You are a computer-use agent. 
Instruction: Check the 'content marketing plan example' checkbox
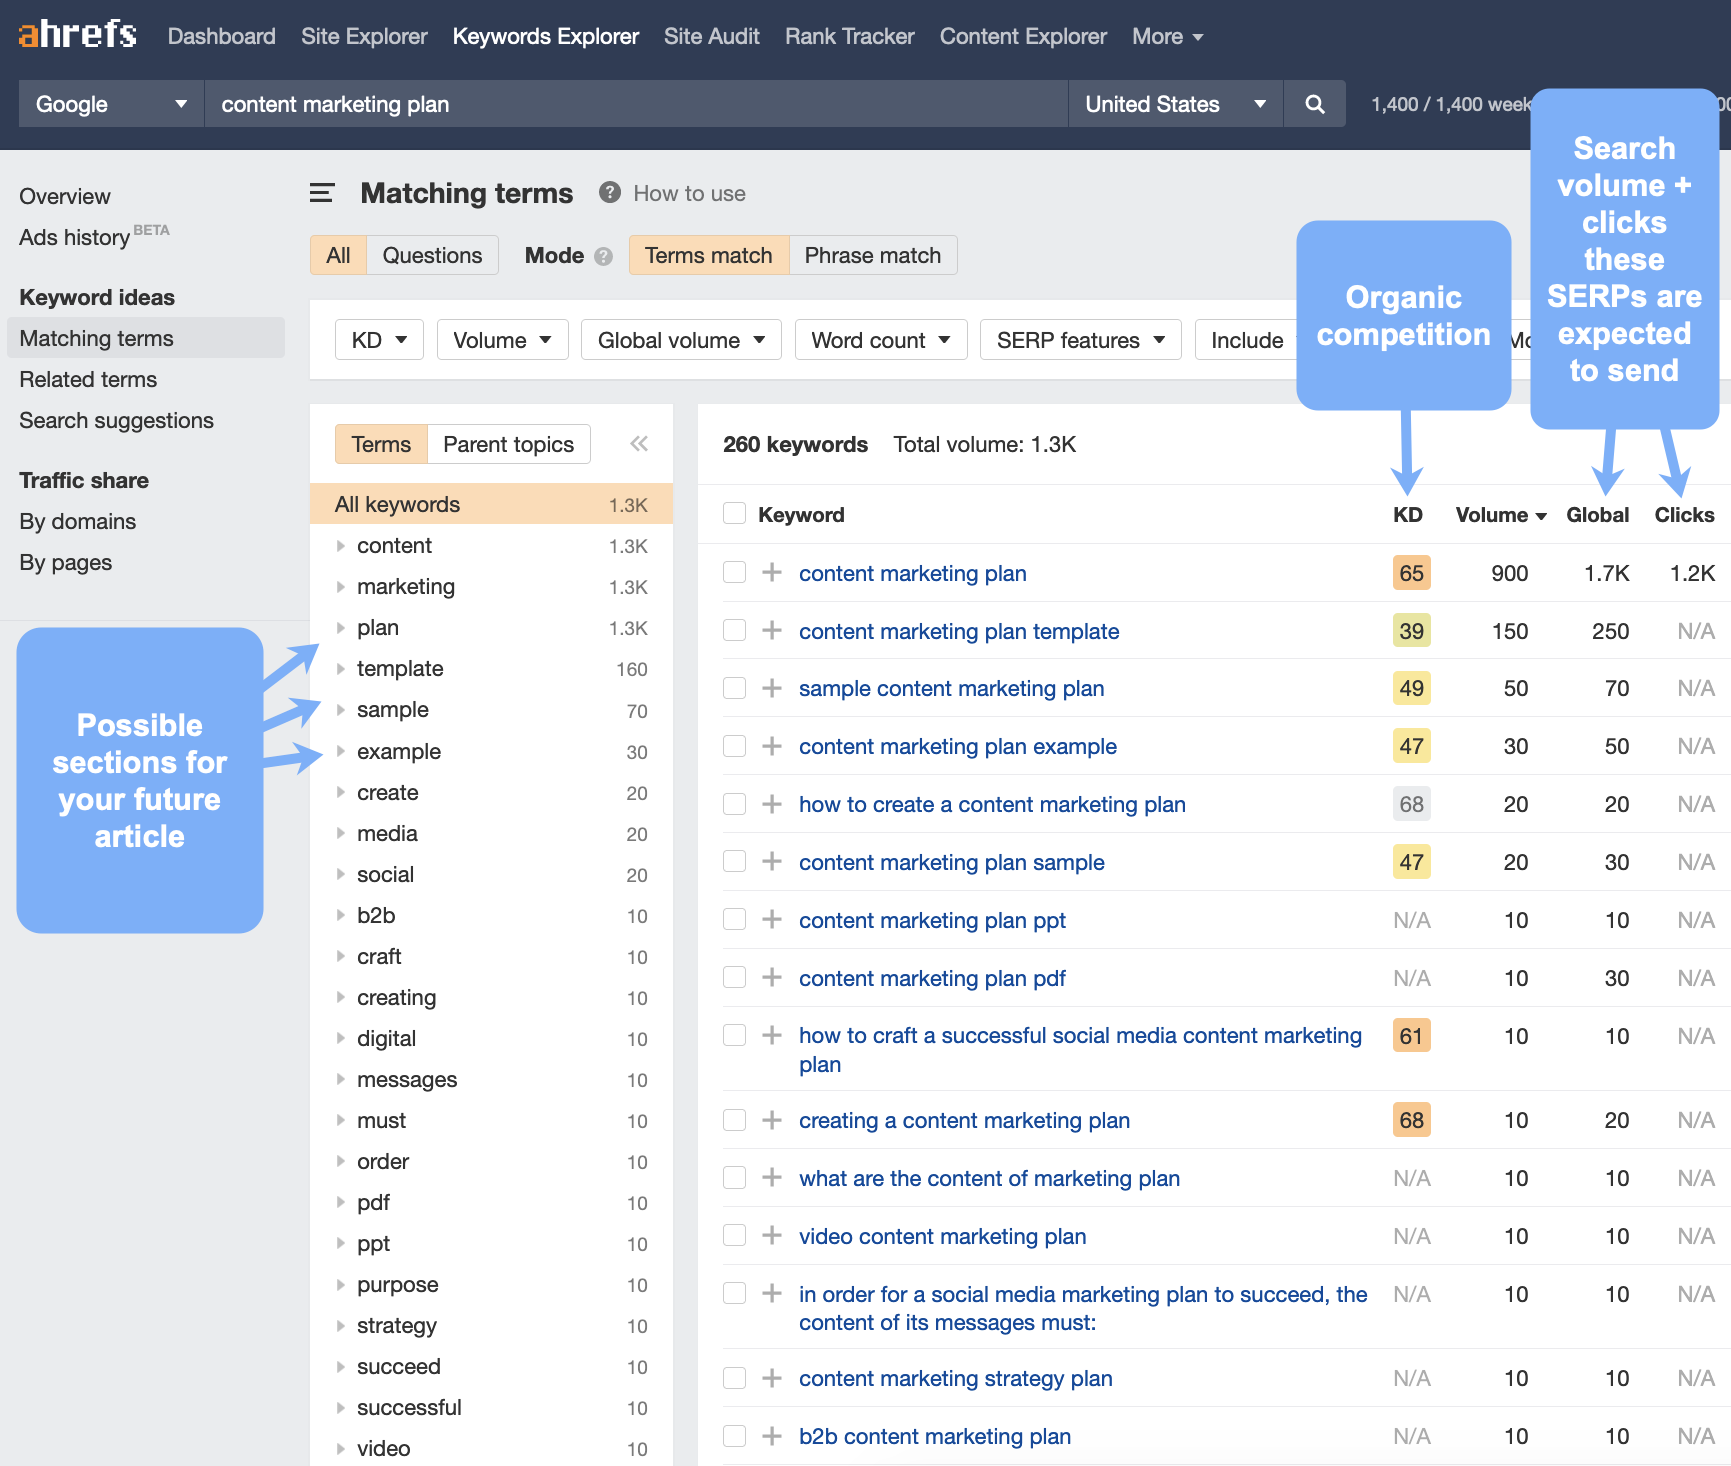tap(735, 746)
